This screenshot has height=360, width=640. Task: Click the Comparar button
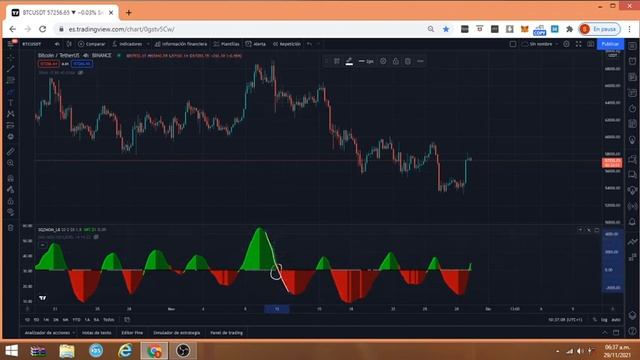[92, 44]
